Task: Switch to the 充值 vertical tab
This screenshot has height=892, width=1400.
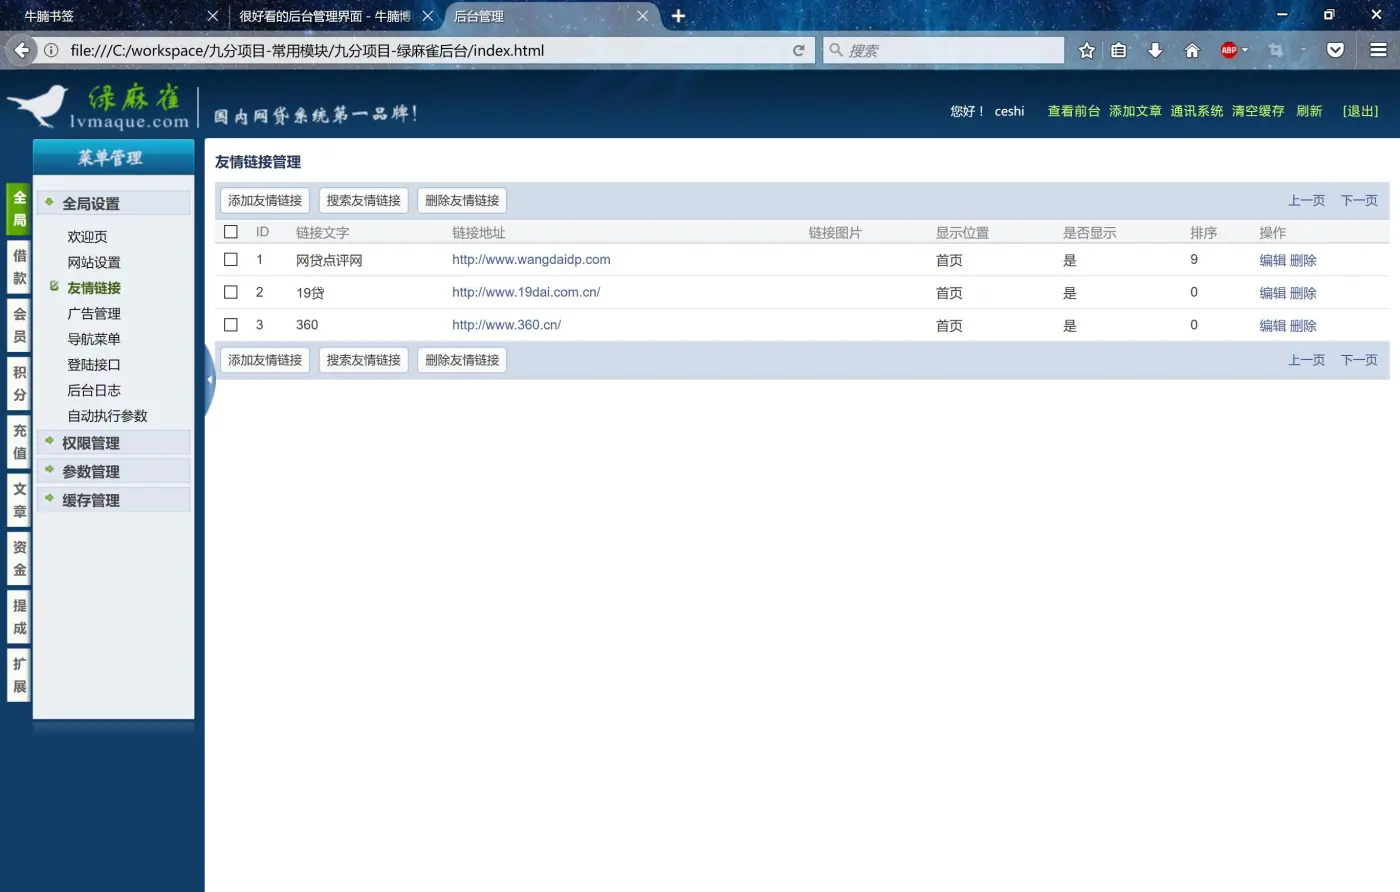Action: 19,442
